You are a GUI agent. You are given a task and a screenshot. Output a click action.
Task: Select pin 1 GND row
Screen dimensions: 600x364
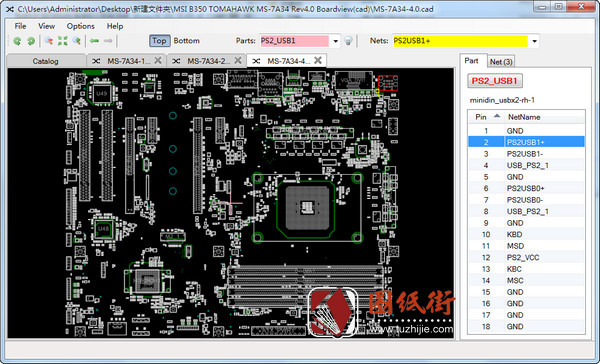coord(526,131)
